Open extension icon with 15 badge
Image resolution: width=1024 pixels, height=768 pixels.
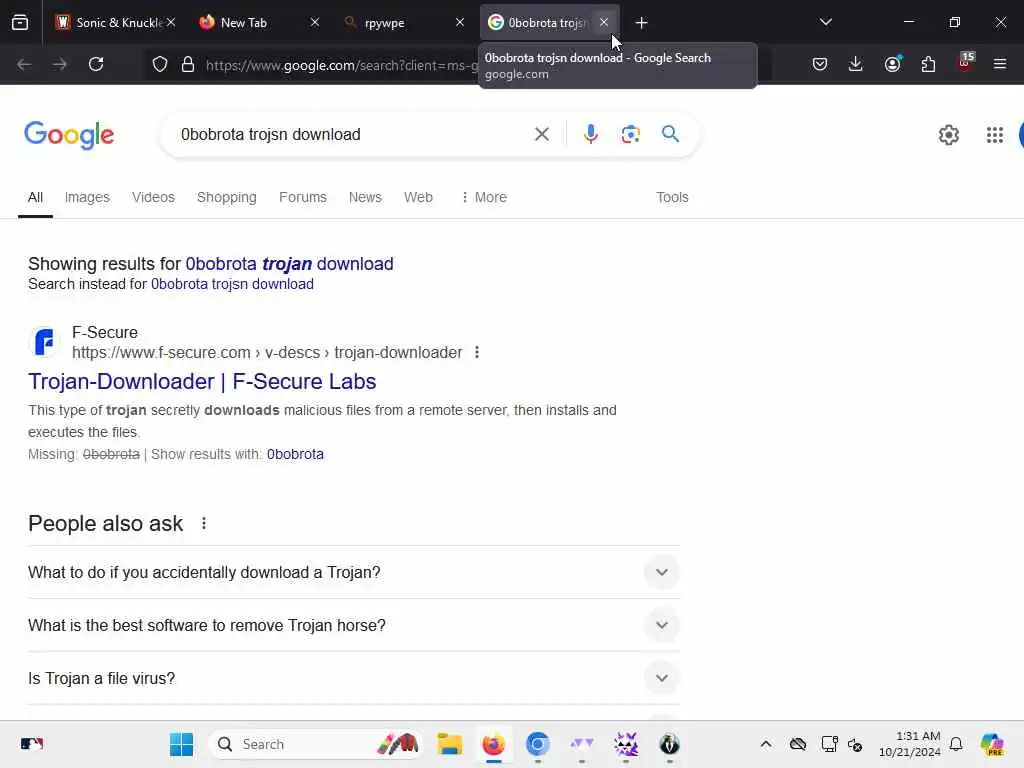coord(965,63)
